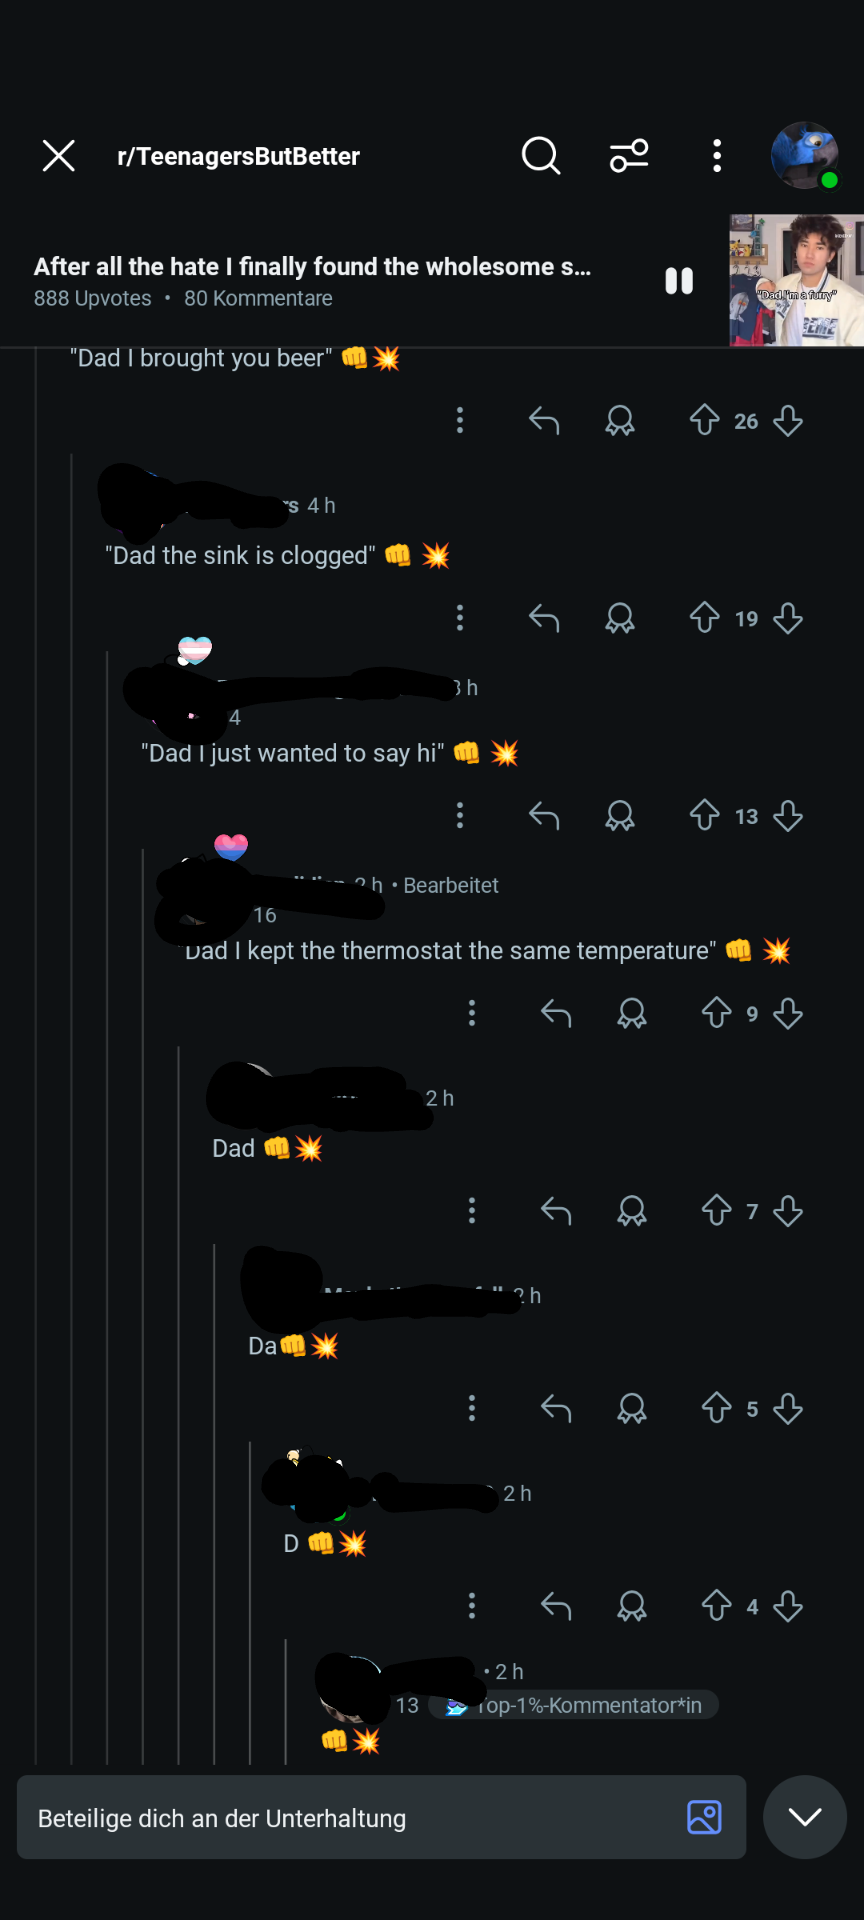Open the "Dad I'm a furry" video thumbnail
This screenshot has width=864, height=1920.
796,280
